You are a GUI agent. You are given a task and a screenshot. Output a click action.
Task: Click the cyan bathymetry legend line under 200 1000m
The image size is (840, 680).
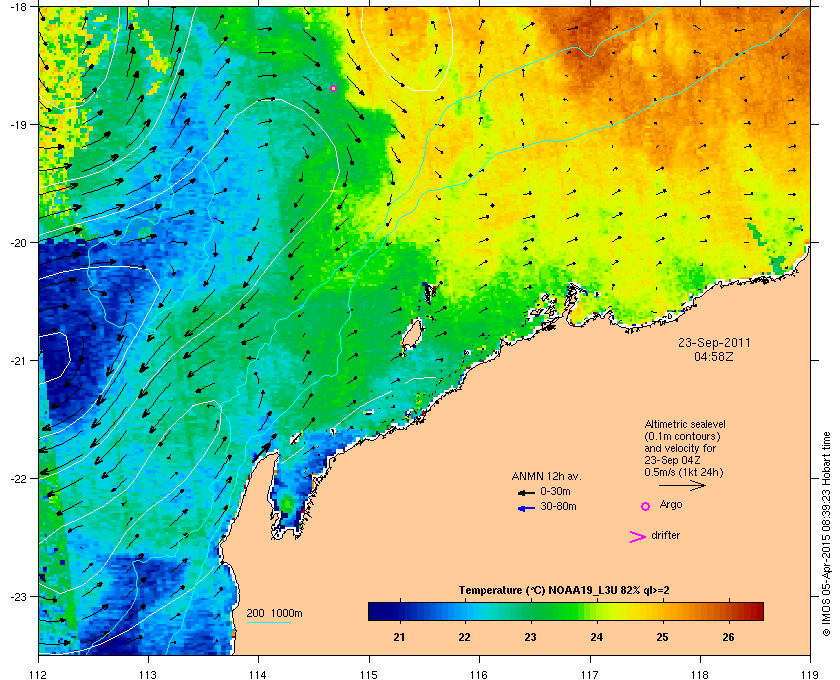pyautogui.click(x=268, y=622)
